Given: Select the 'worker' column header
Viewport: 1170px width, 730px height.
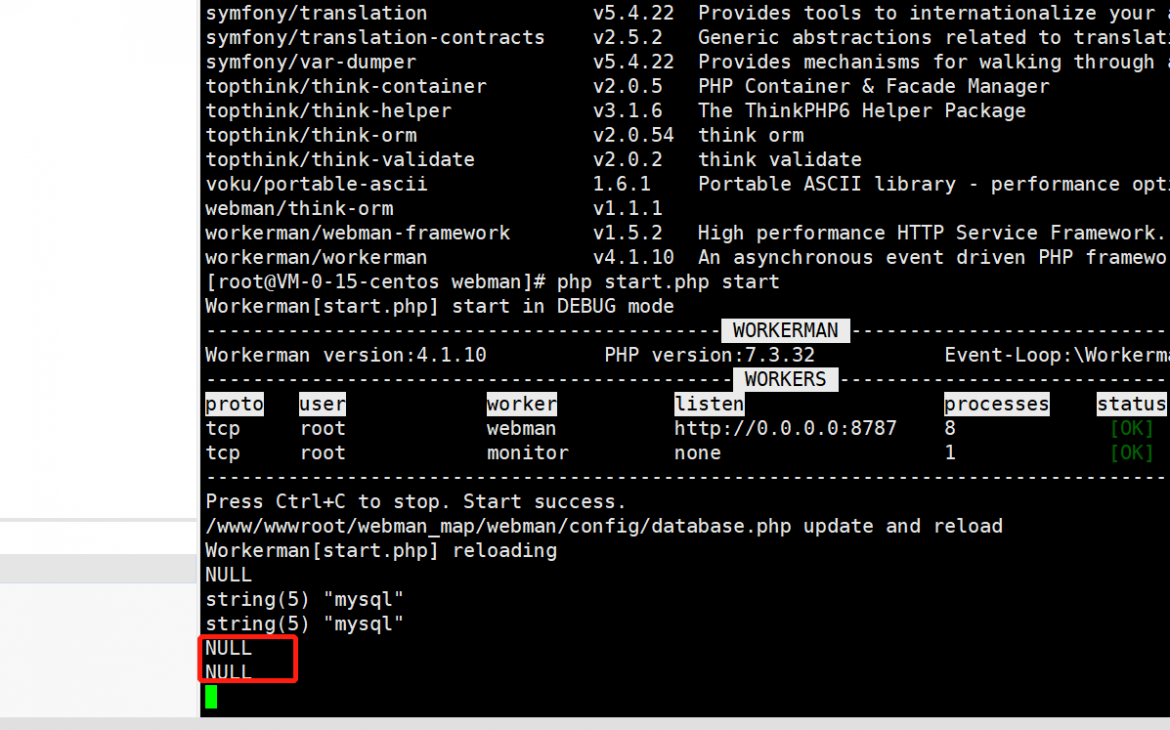Looking at the screenshot, I should [x=522, y=405].
